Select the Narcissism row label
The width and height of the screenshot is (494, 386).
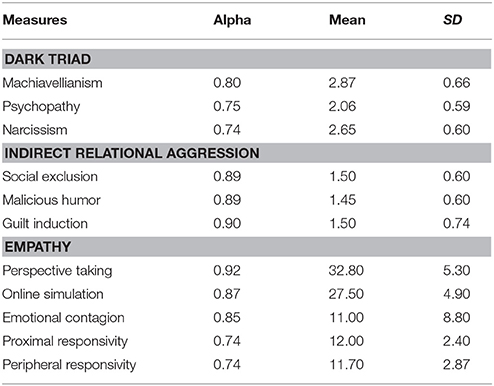click(35, 130)
